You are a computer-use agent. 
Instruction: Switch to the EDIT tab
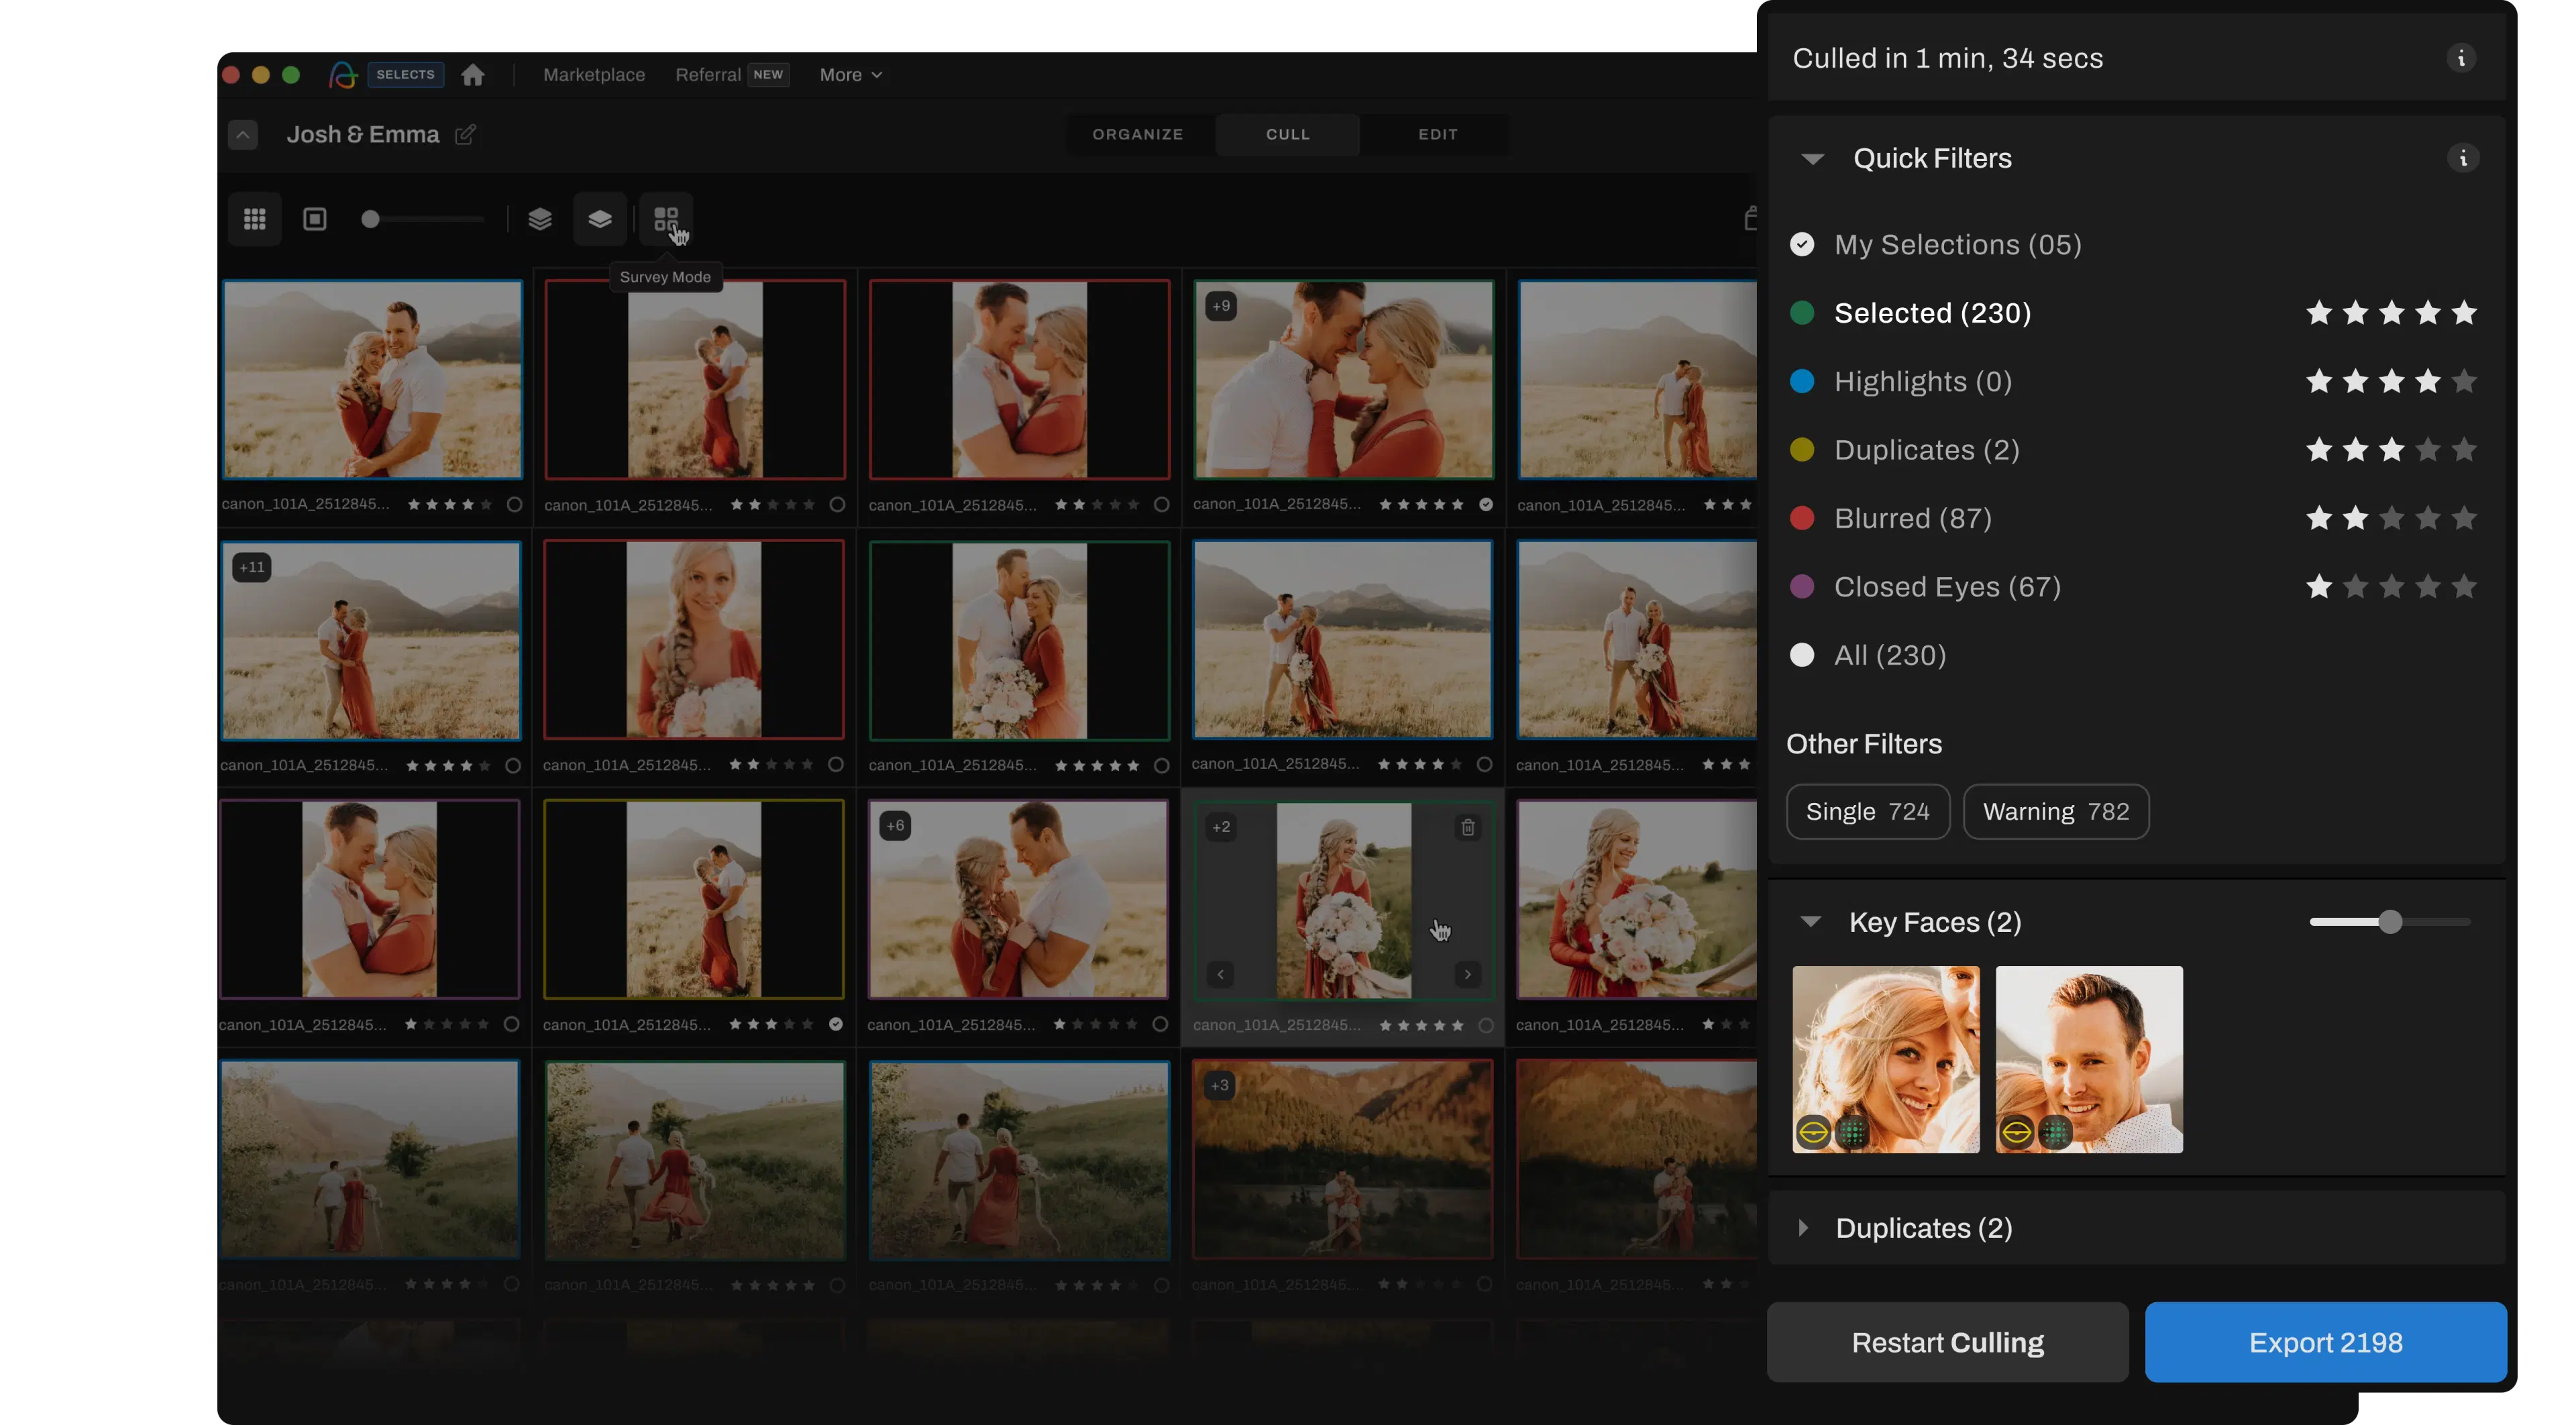coord(1438,134)
